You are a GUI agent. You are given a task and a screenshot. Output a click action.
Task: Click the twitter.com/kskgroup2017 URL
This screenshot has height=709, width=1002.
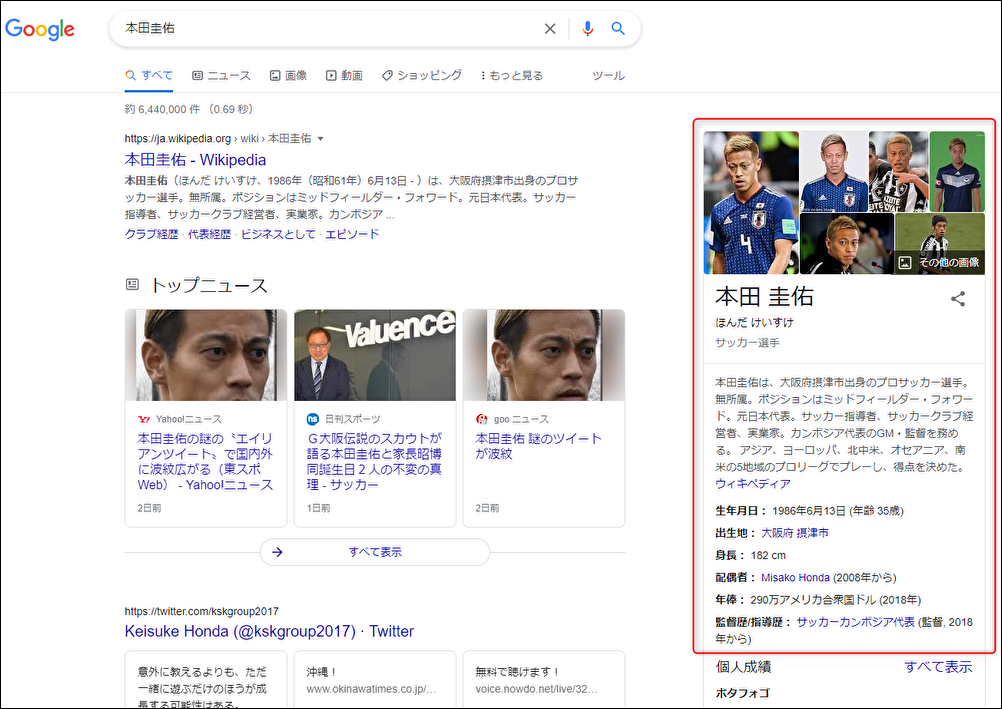[x=201, y=611]
